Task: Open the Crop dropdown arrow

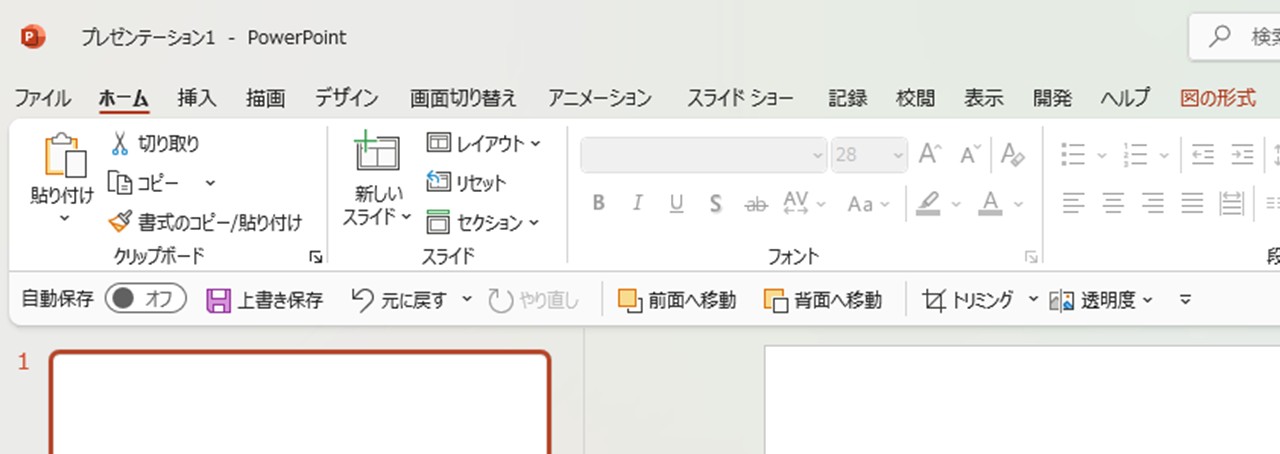Action: 1033,299
